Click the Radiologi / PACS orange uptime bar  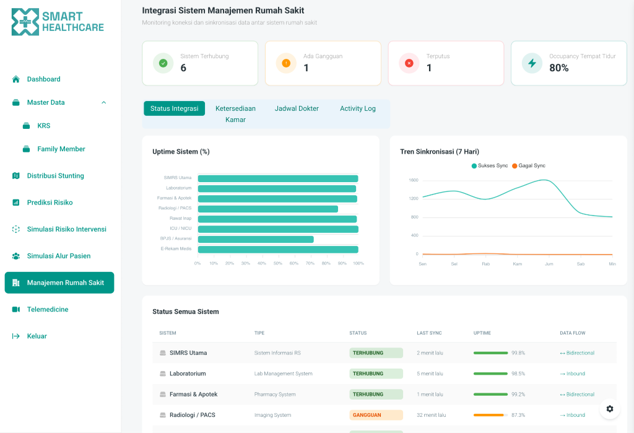click(x=490, y=415)
